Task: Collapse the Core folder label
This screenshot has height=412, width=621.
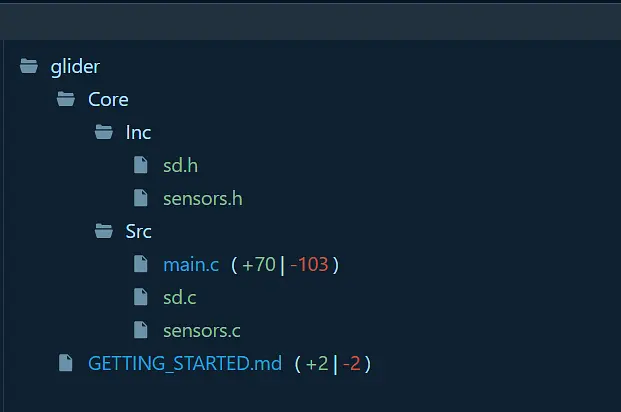Action: click(x=108, y=99)
